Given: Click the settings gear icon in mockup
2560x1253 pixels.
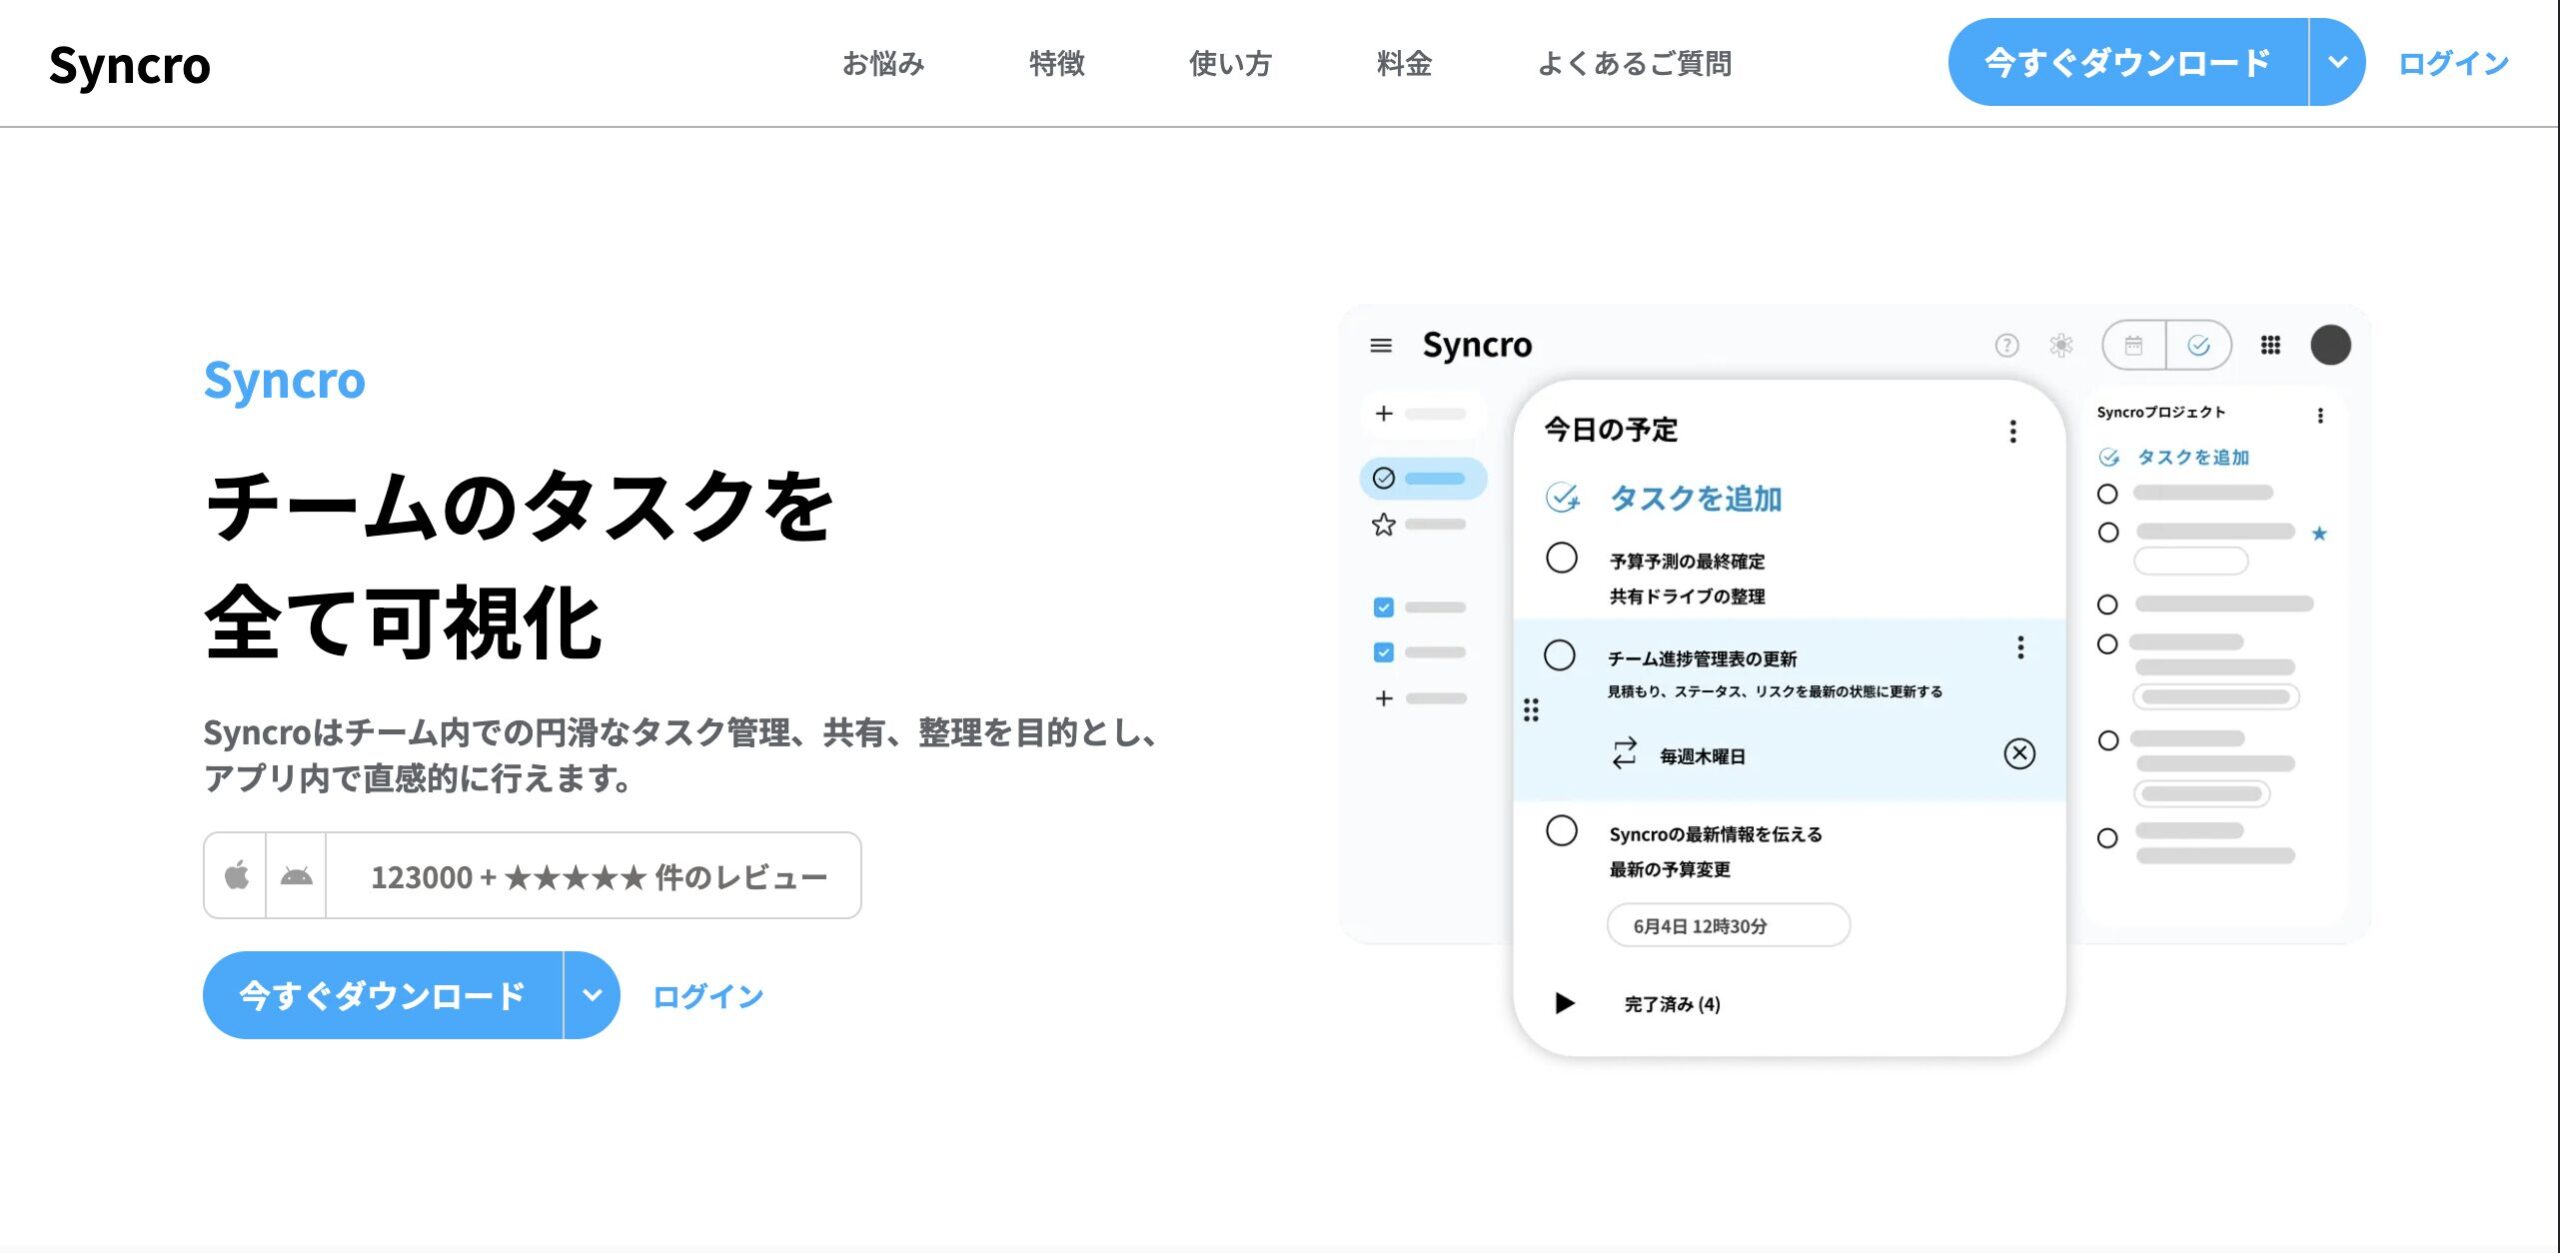Looking at the screenshot, I should [2061, 345].
